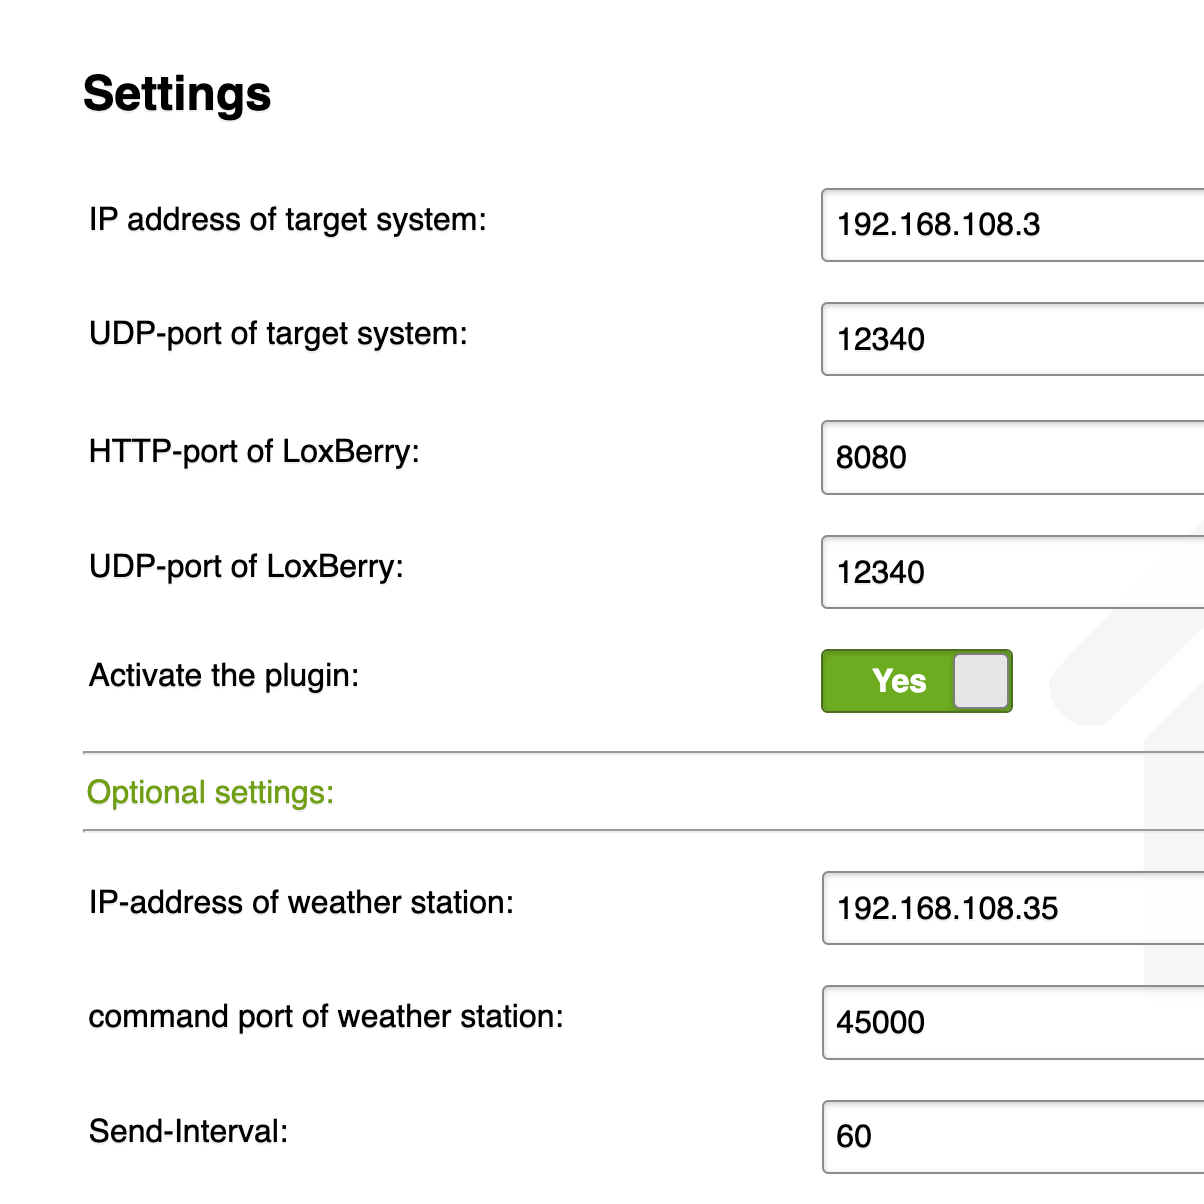Select the HTTP-port of LoxBerry input box
The image size is (1204, 1204).
pyautogui.click(x=1012, y=457)
